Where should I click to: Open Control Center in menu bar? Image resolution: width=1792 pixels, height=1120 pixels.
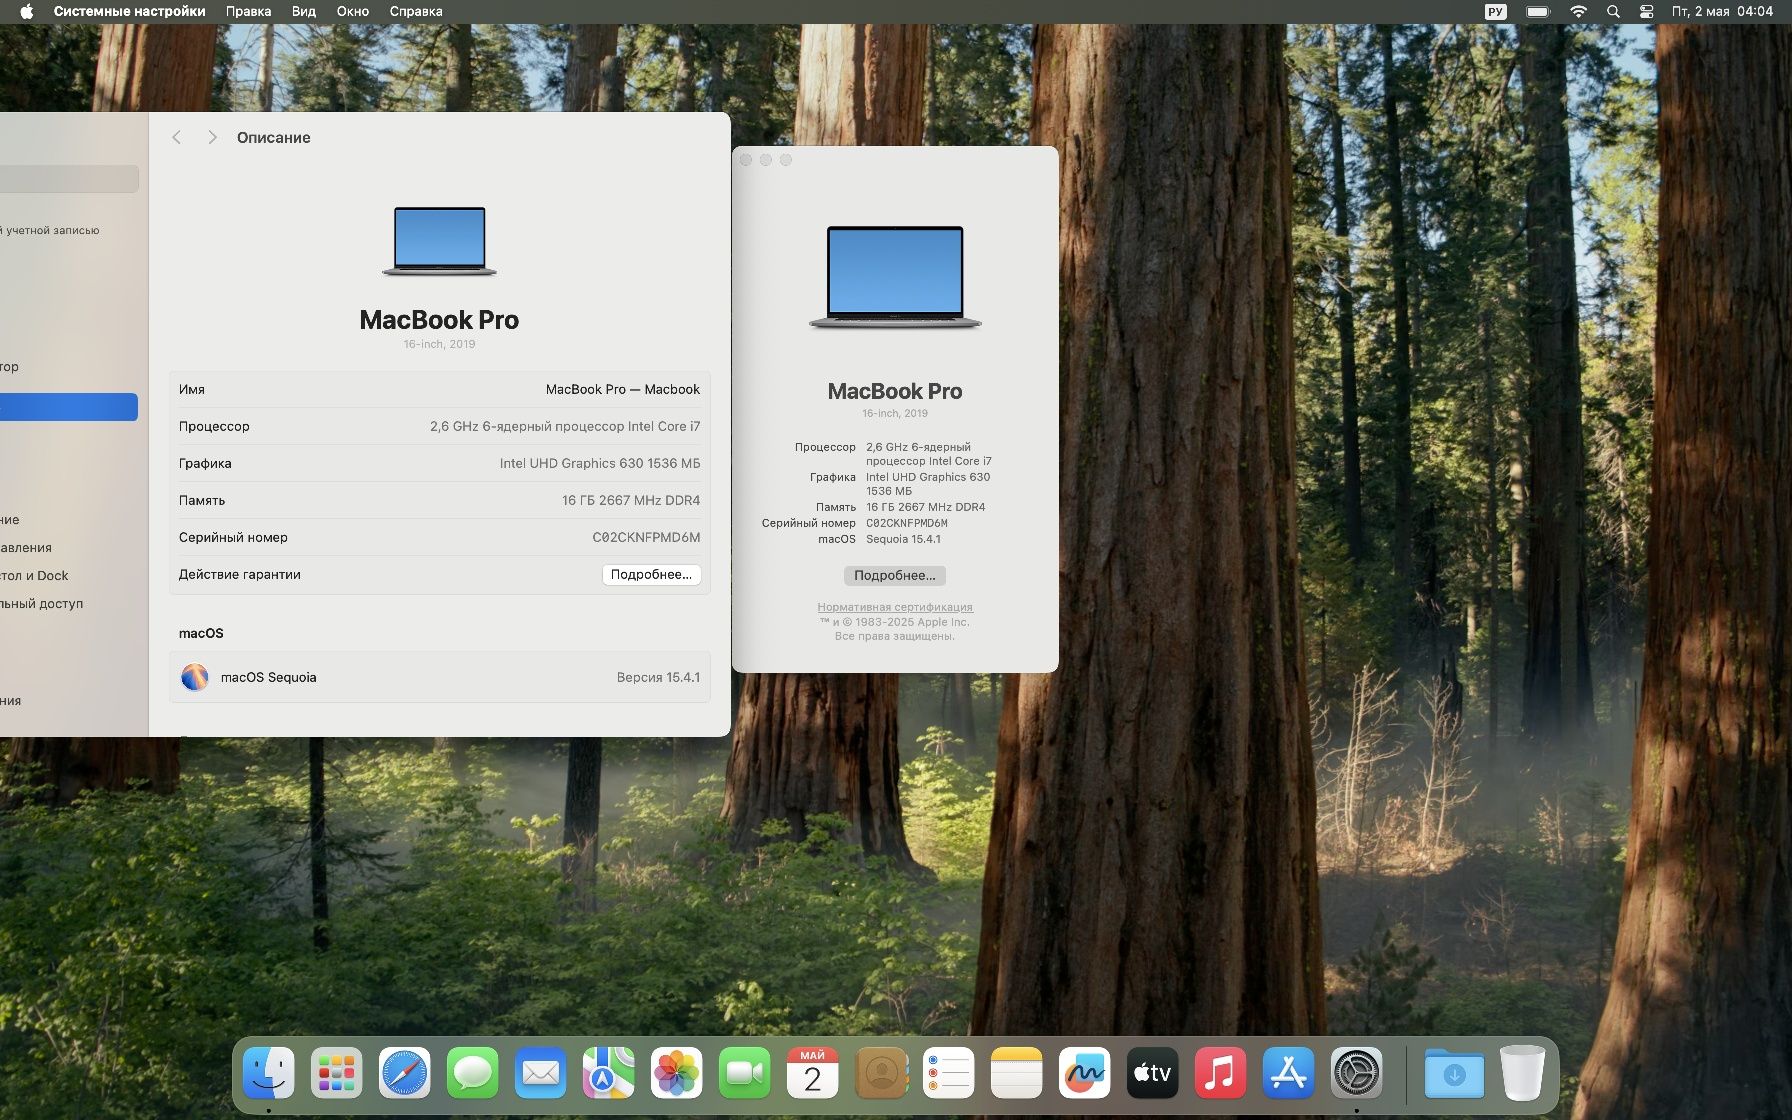coord(1646,12)
